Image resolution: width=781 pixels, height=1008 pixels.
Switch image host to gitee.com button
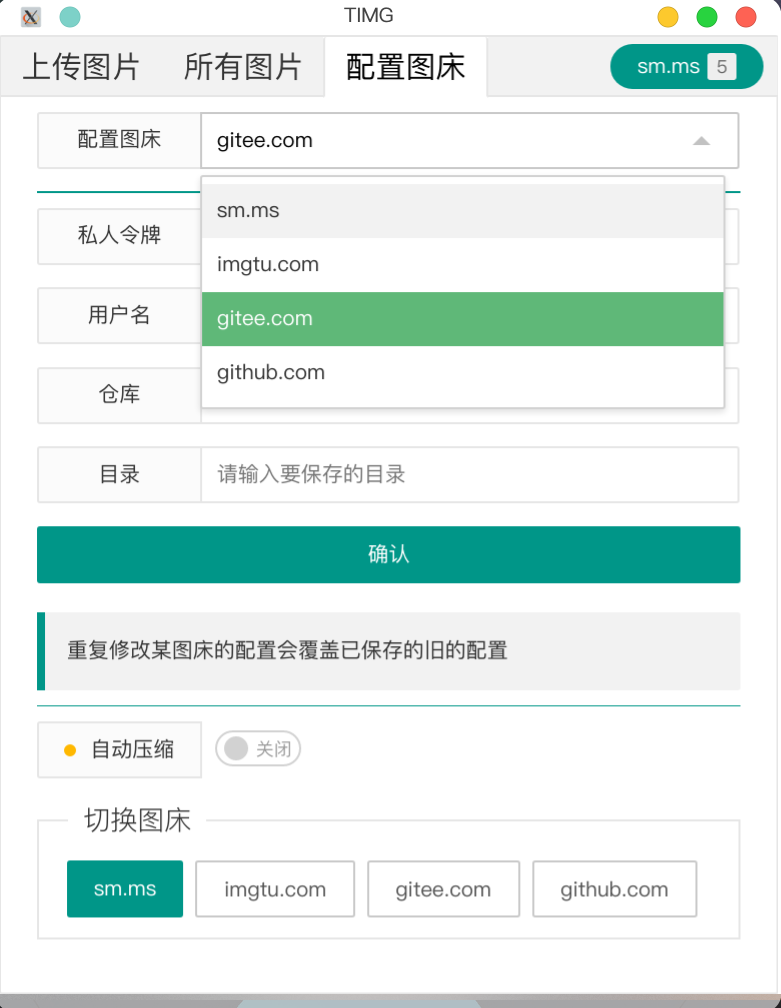pyautogui.click(x=444, y=889)
